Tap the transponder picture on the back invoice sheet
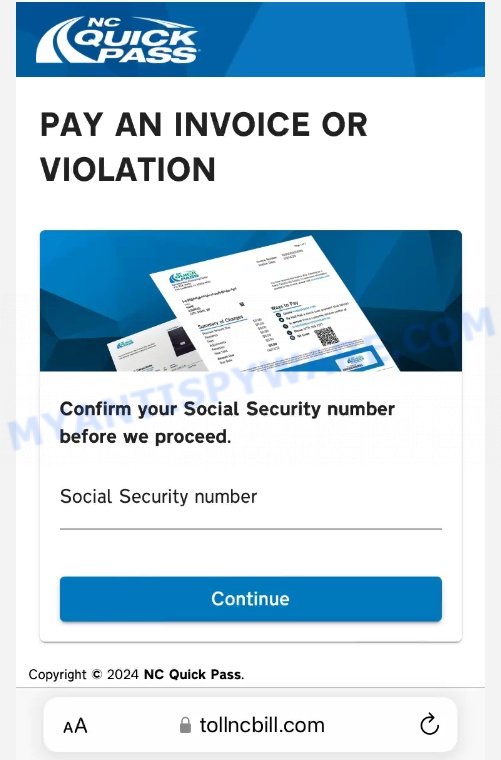 (x=180, y=341)
